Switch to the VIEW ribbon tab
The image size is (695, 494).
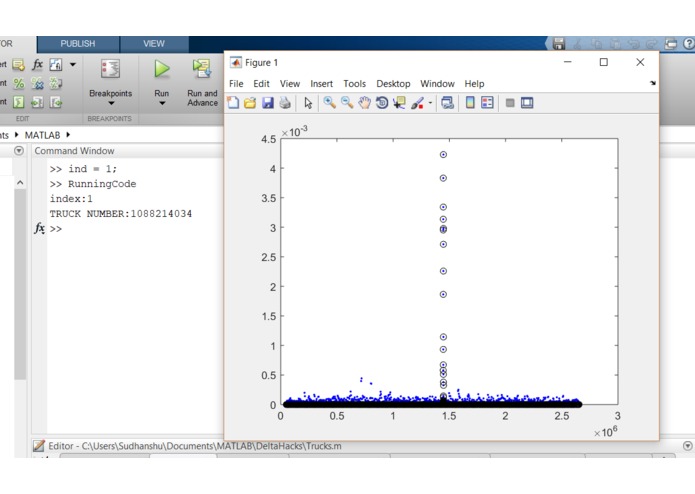pyautogui.click(x=154, y=44)
